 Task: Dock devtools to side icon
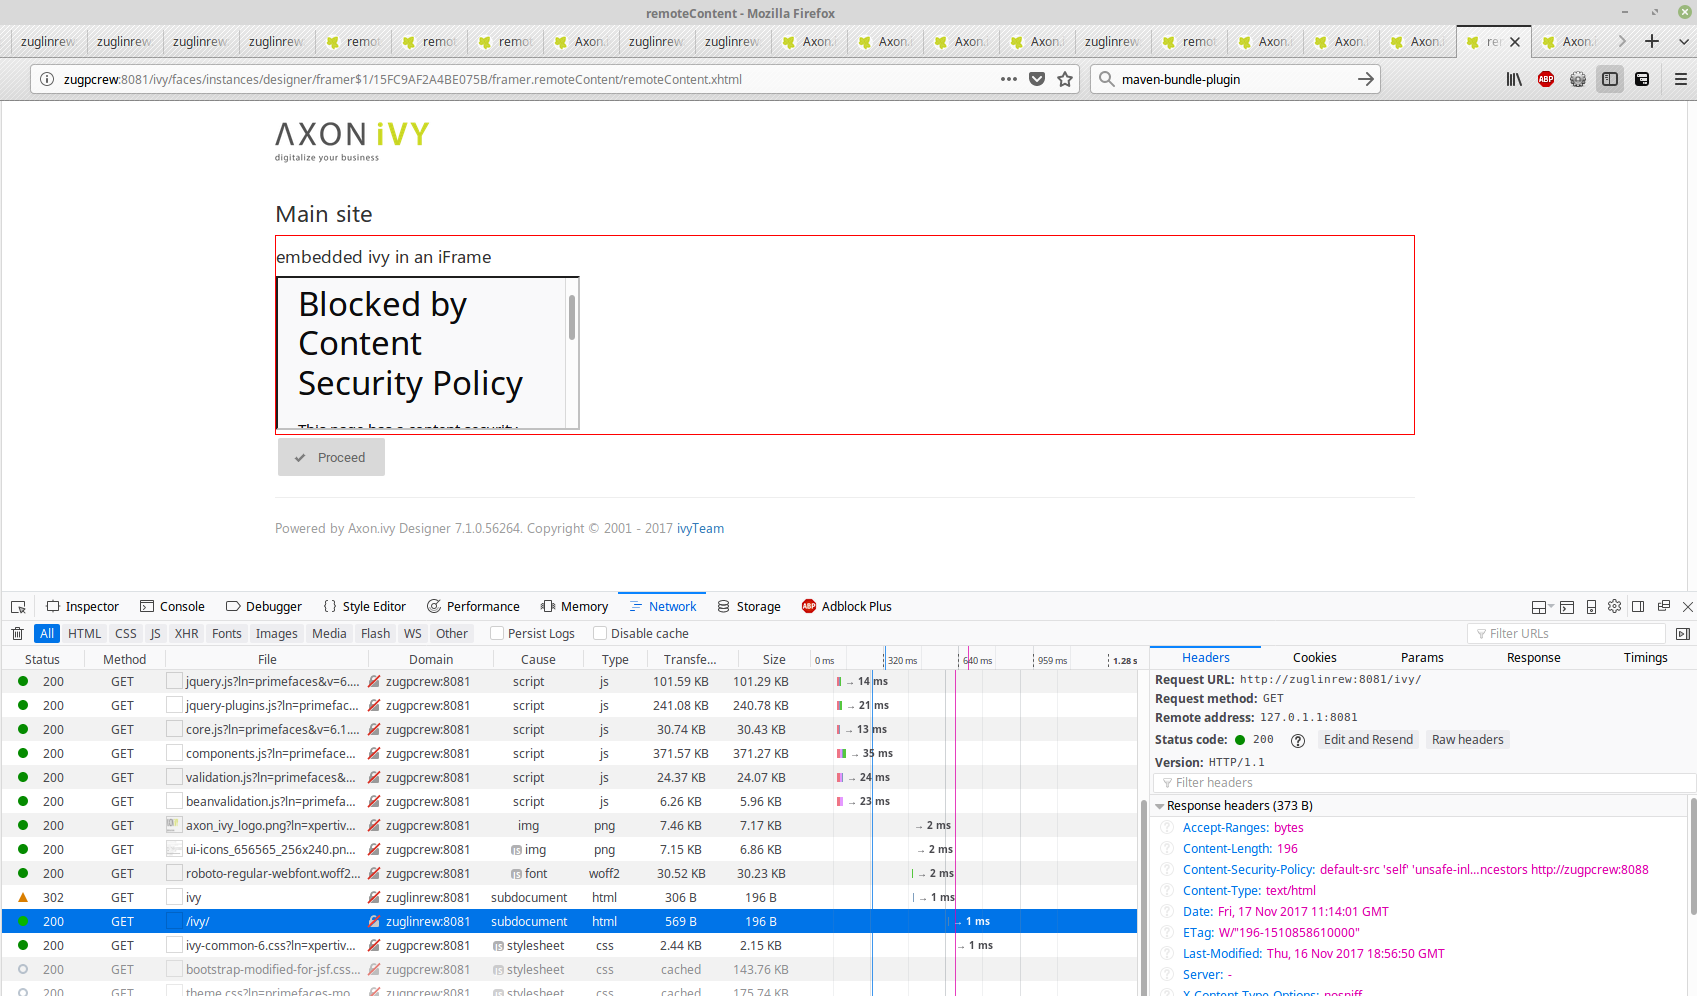[1638, 606]
